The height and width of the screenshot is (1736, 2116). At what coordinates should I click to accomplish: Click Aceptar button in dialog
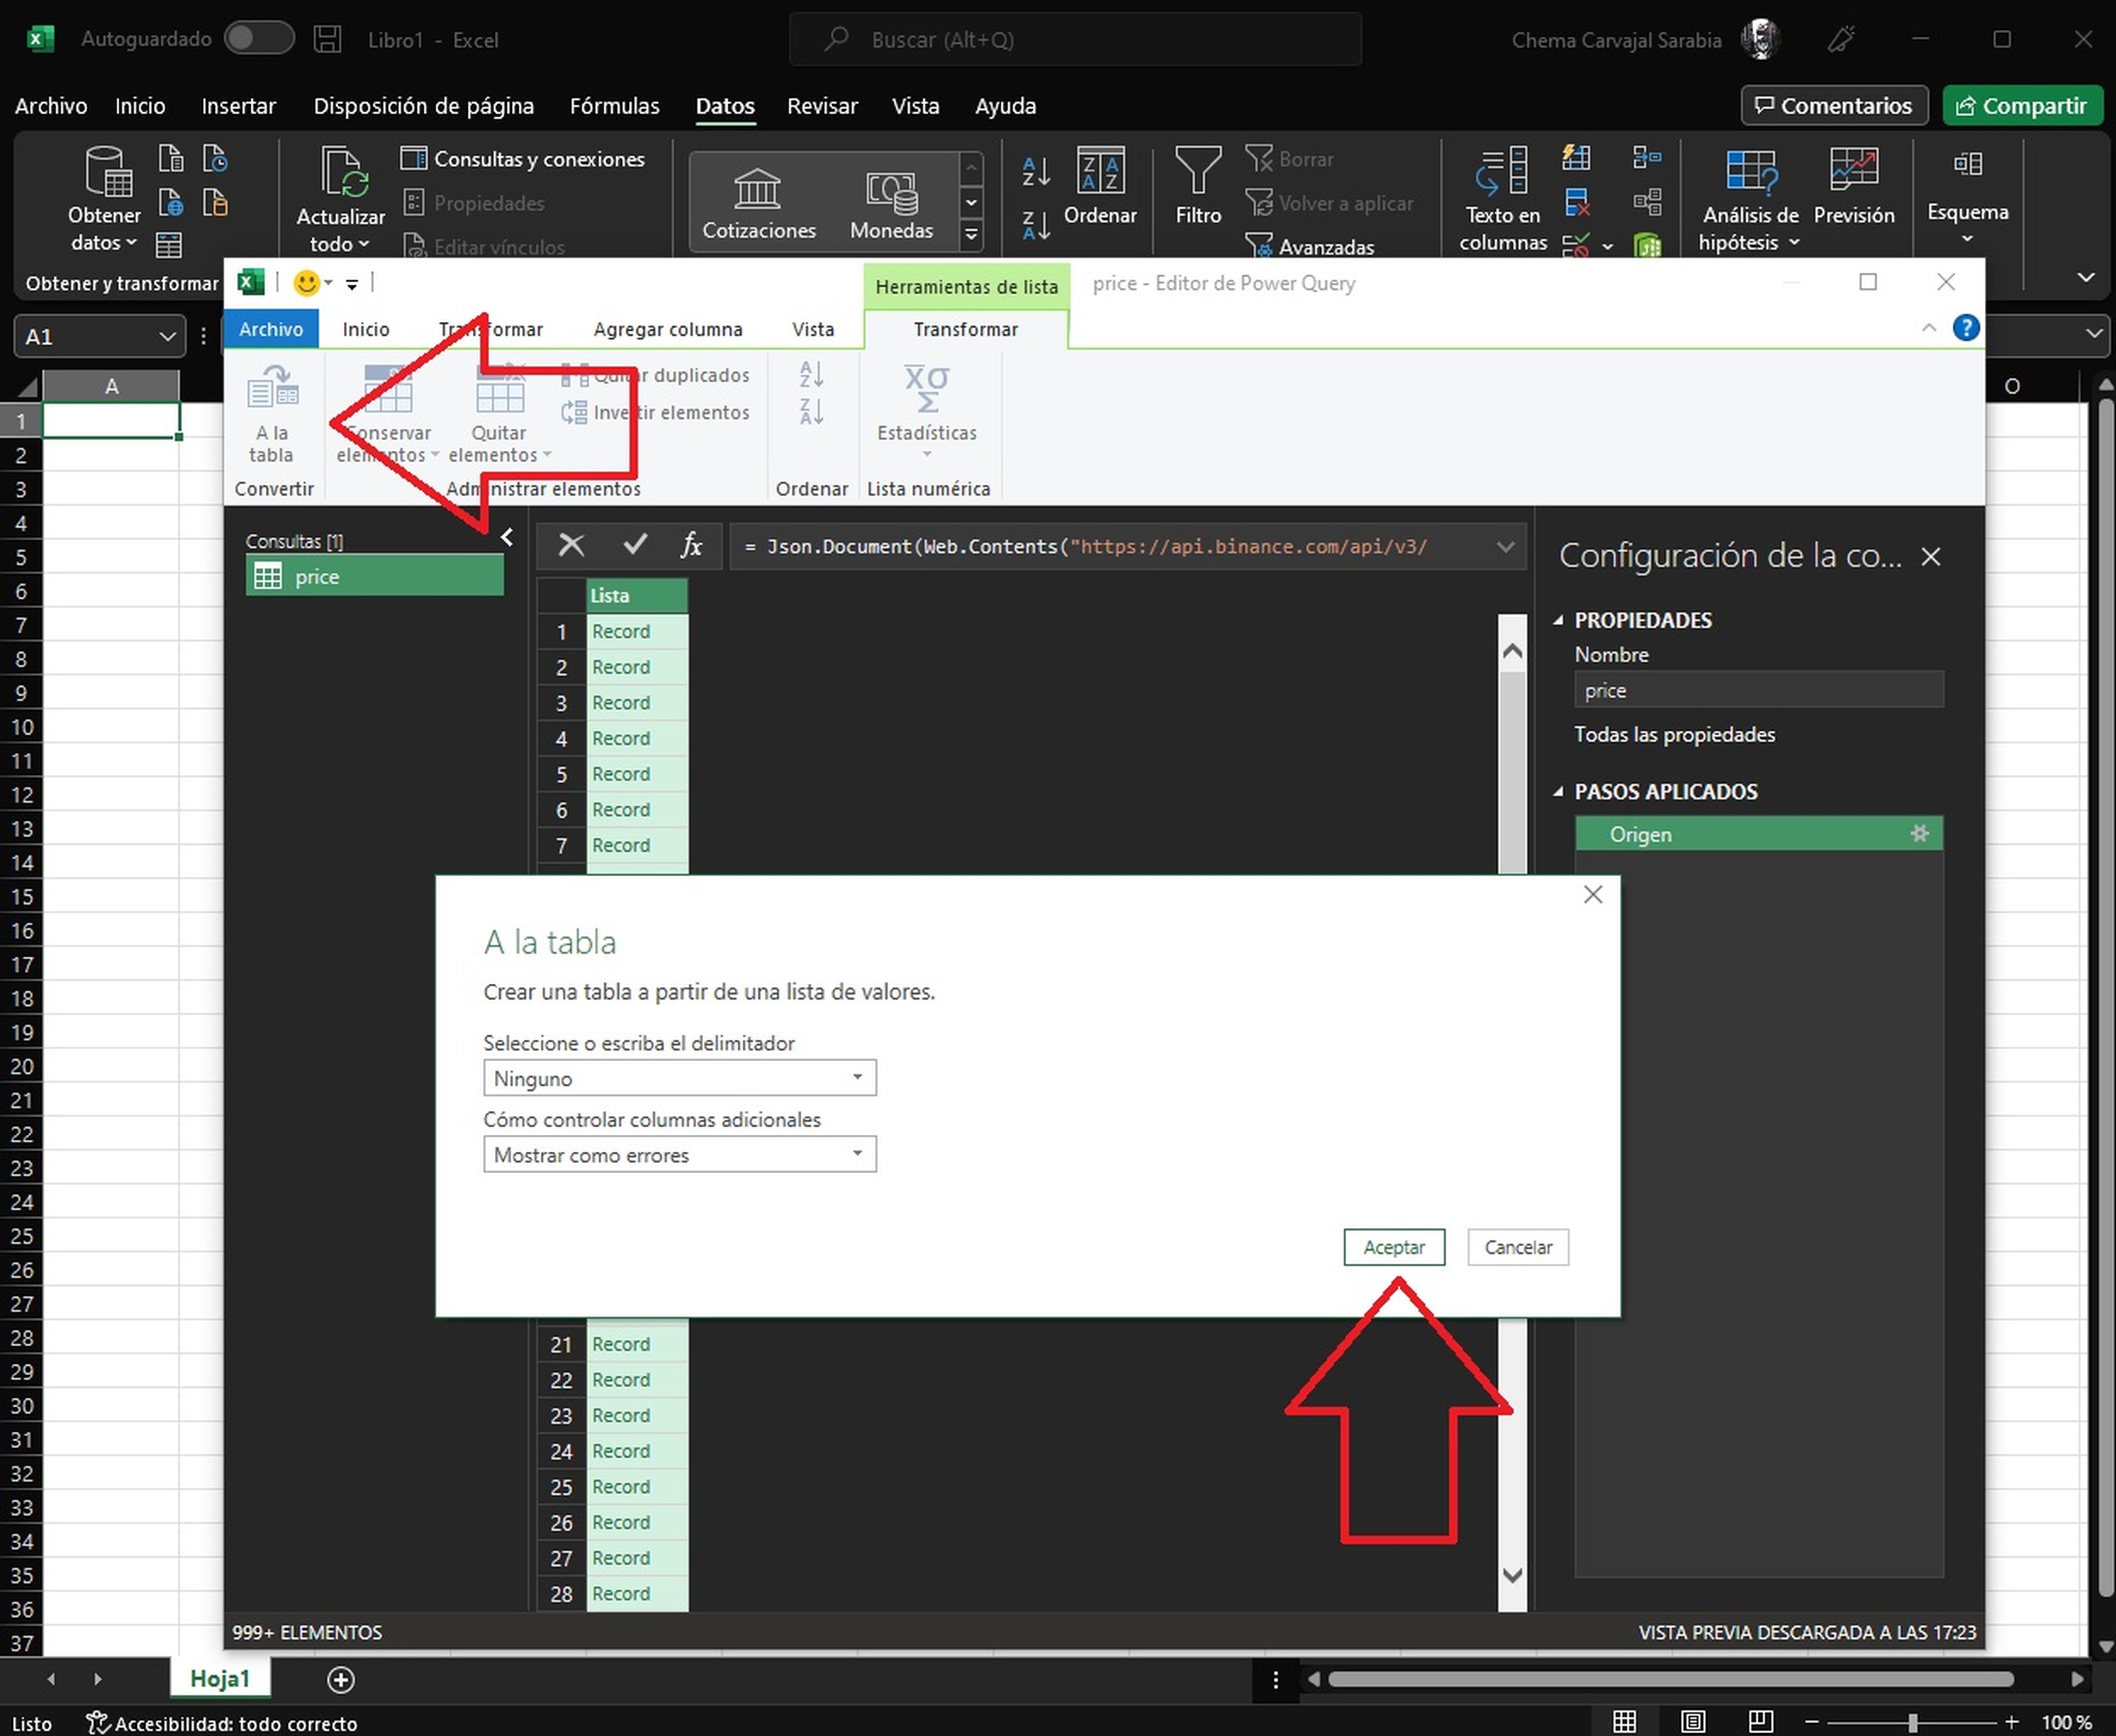[x=1393, y=1247]
